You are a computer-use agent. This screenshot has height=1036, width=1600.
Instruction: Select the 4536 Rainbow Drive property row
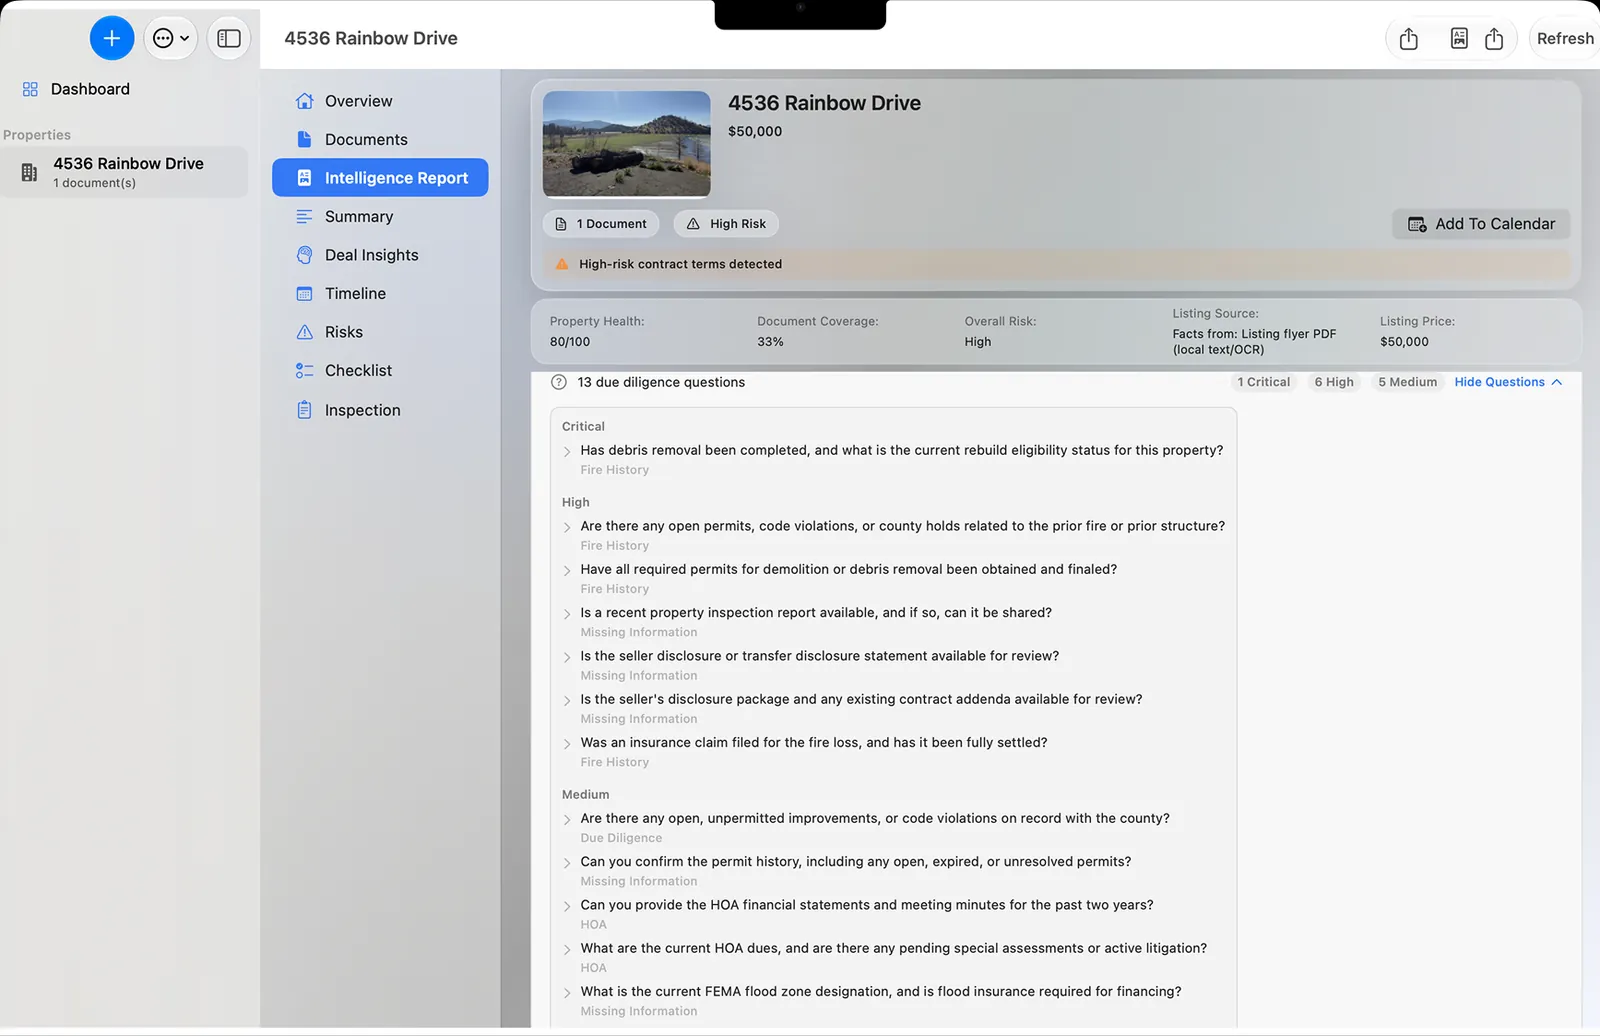[124, 172]
